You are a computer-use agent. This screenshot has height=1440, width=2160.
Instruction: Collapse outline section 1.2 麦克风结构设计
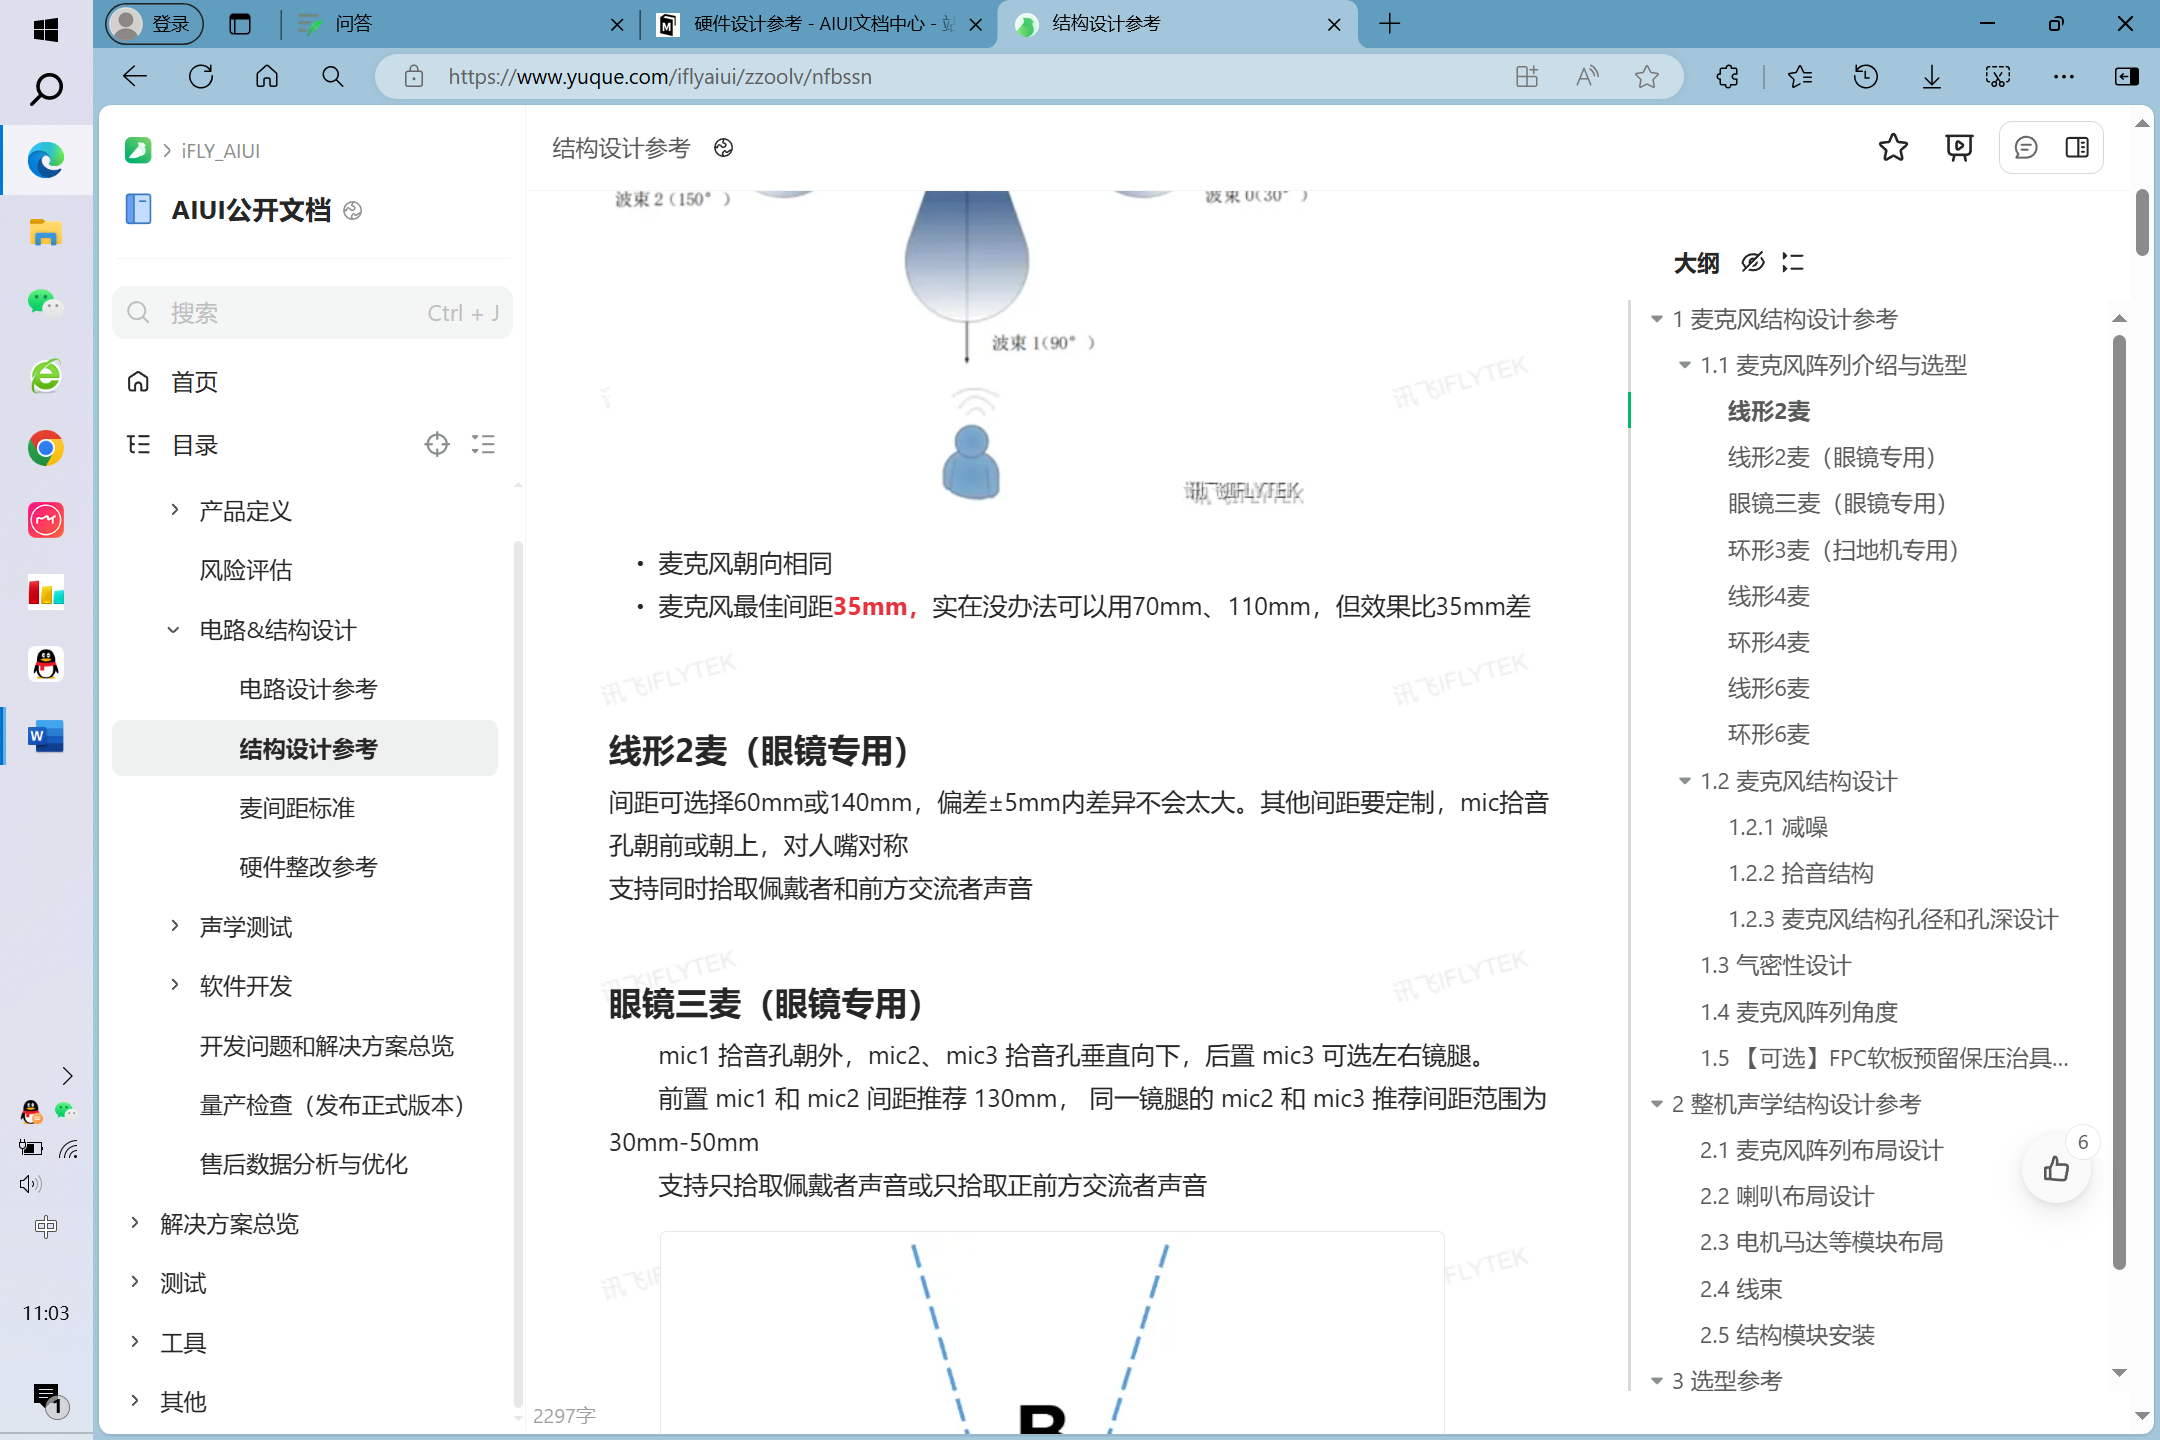click(x=1684, y=781)
